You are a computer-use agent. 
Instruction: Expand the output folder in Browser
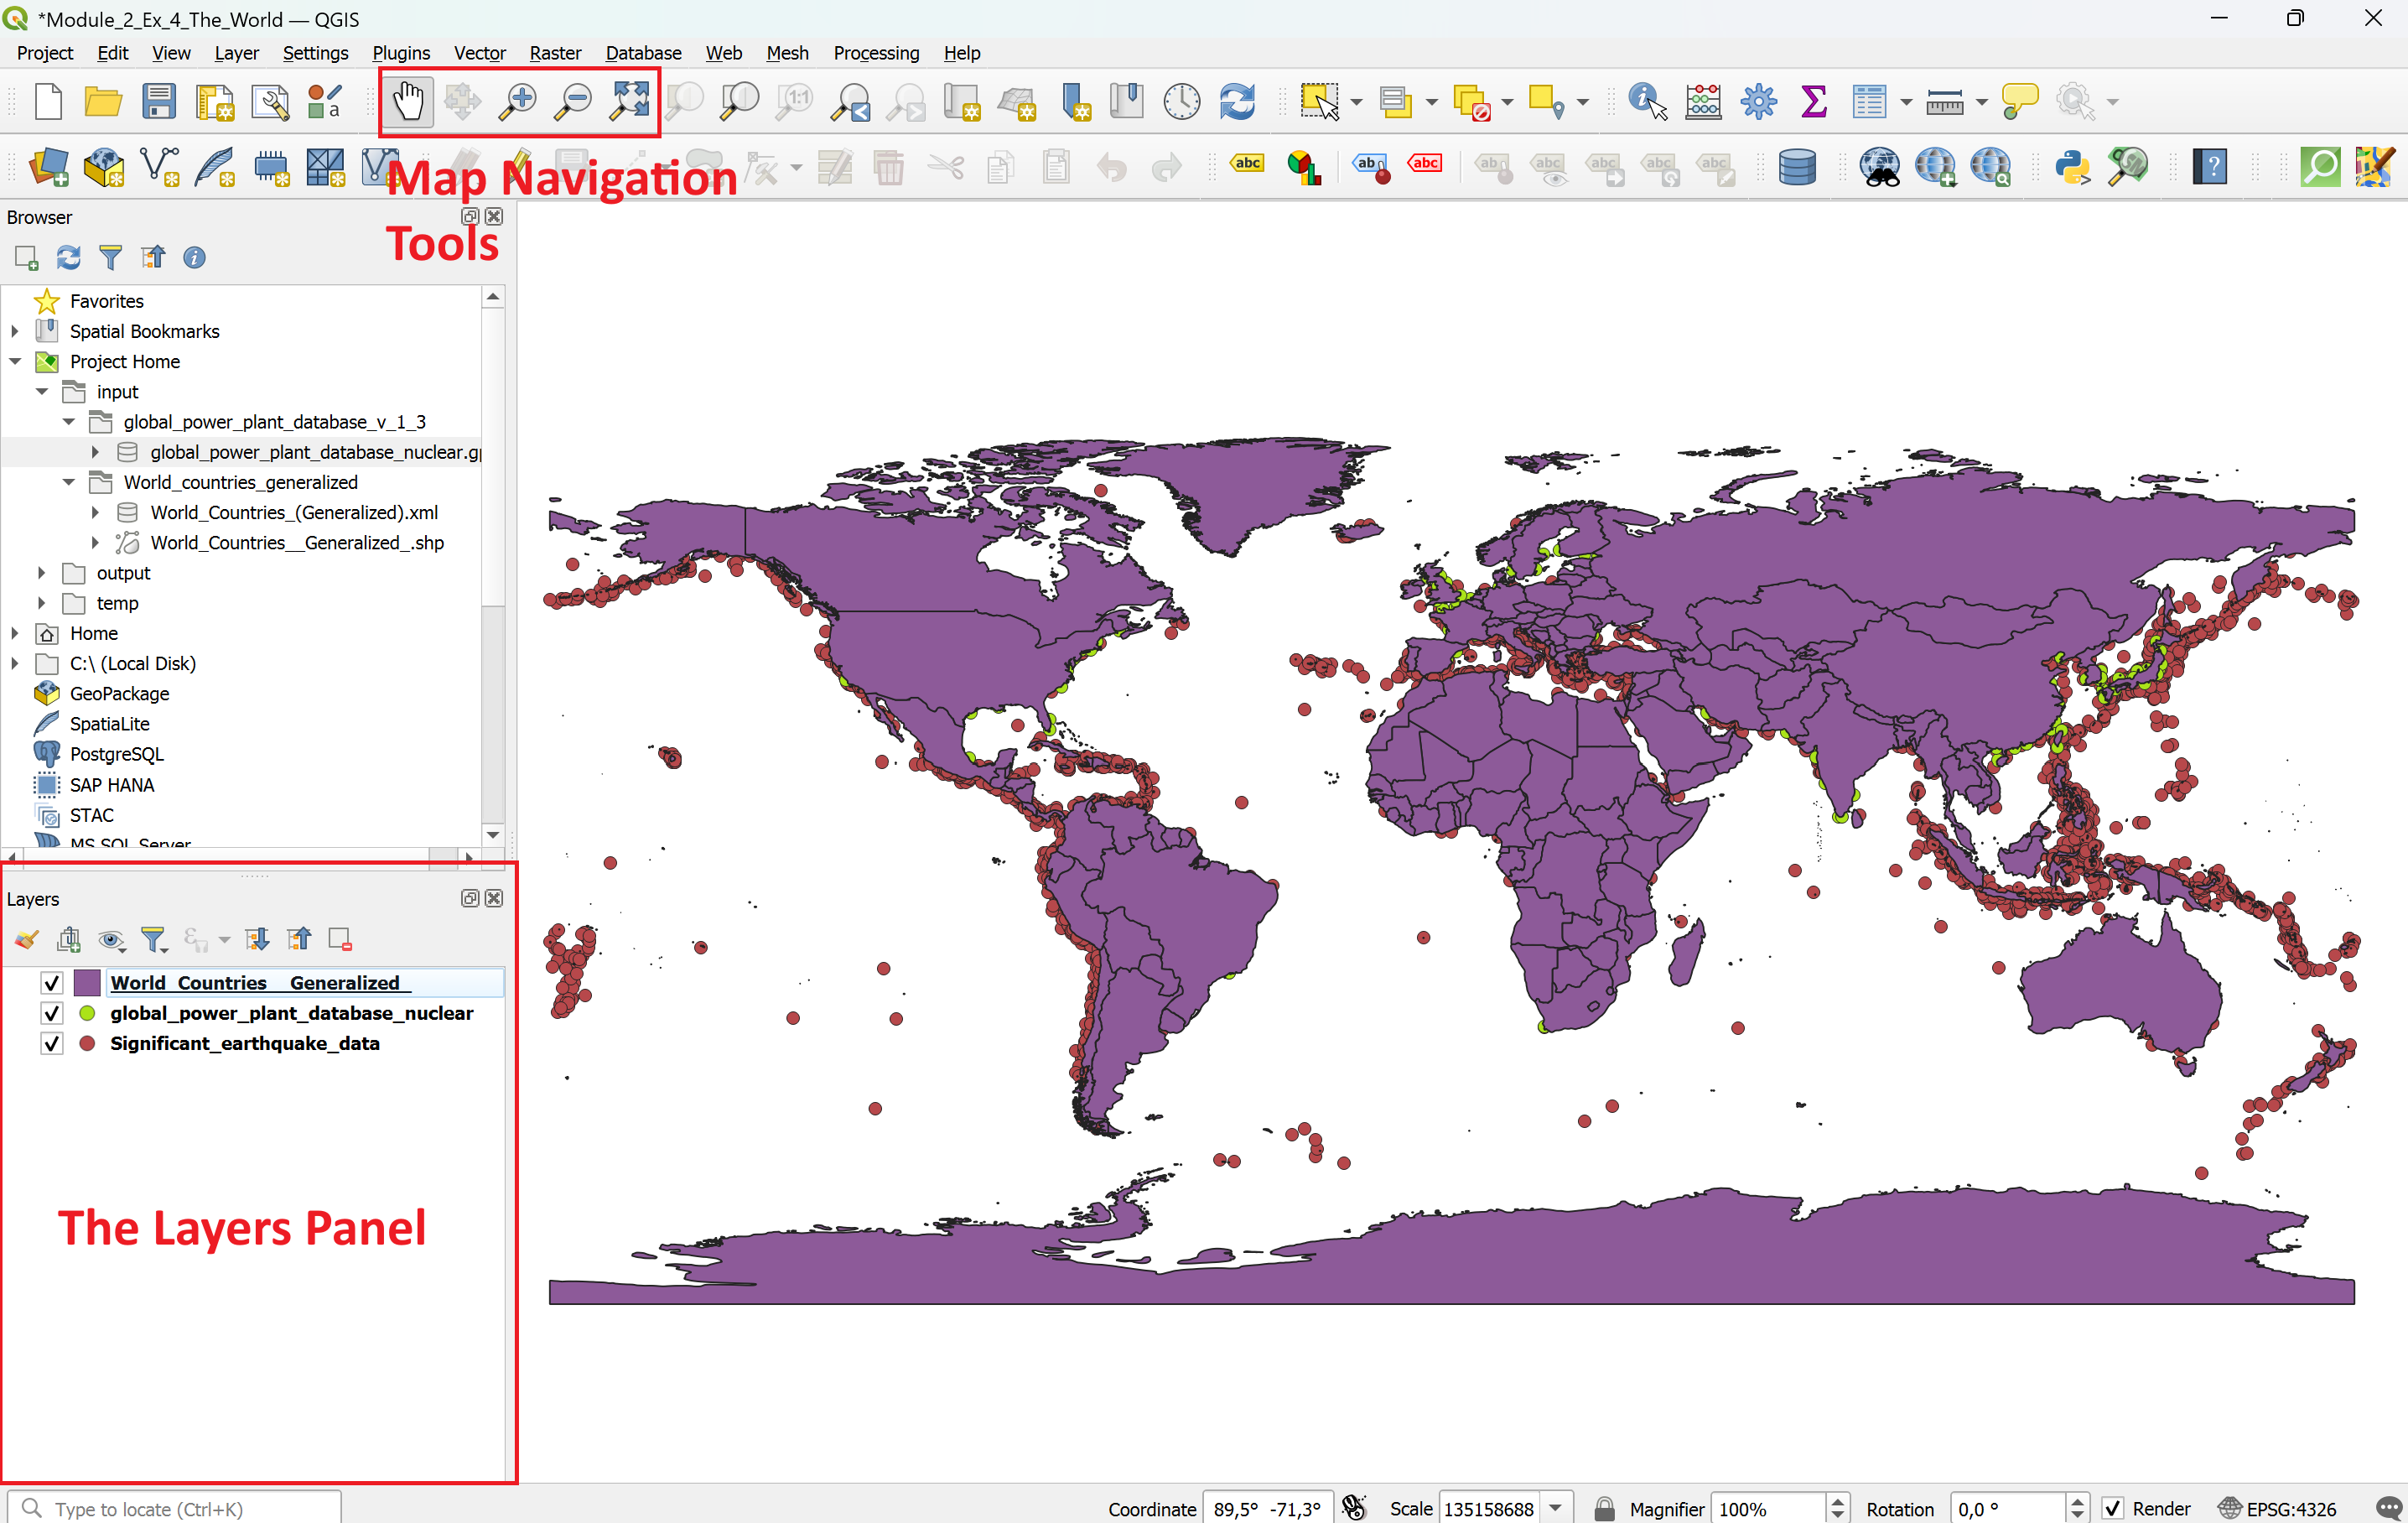[x=41, y=573]
